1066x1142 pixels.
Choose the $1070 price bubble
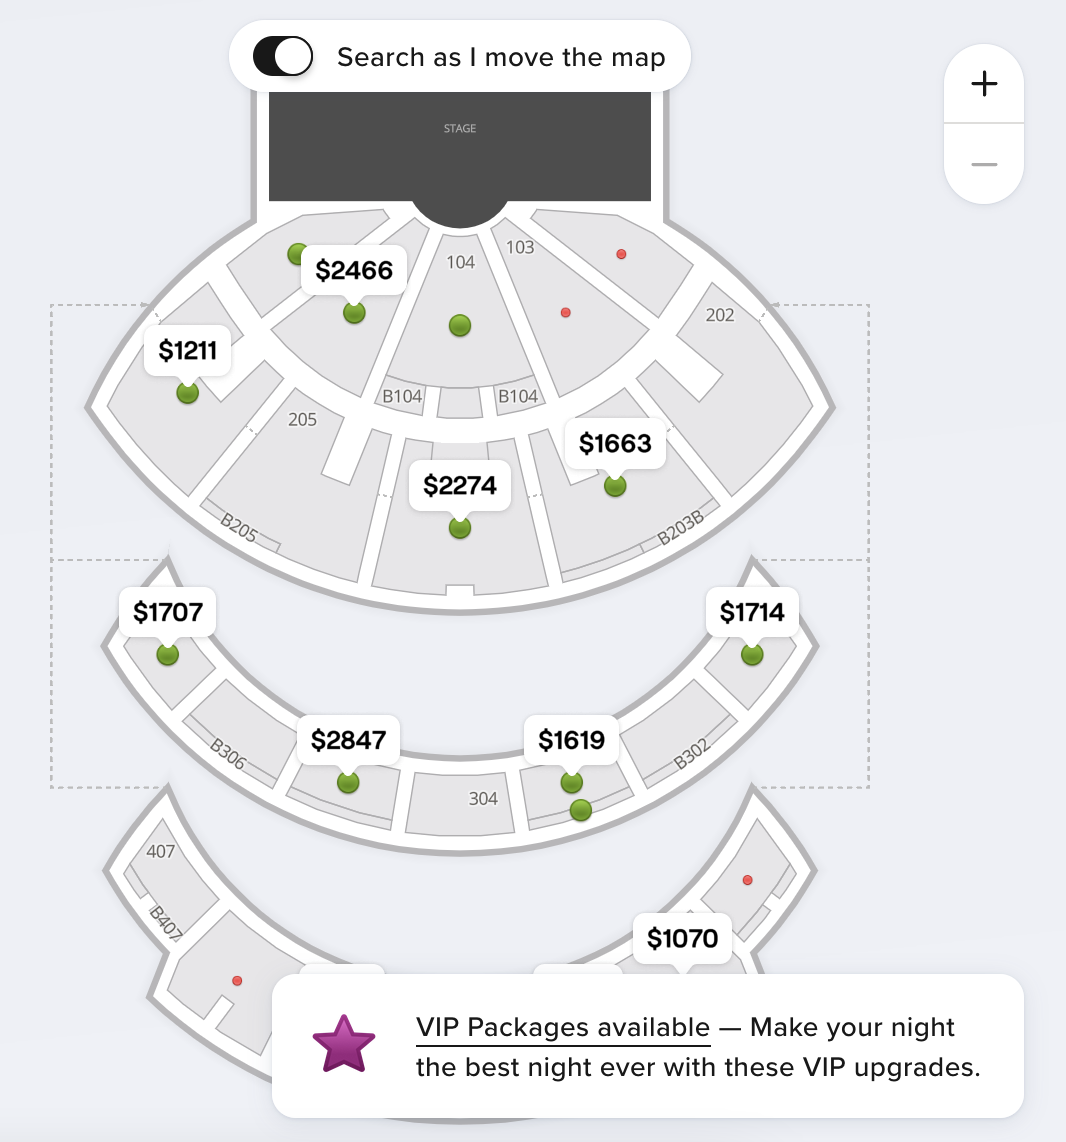682,939
